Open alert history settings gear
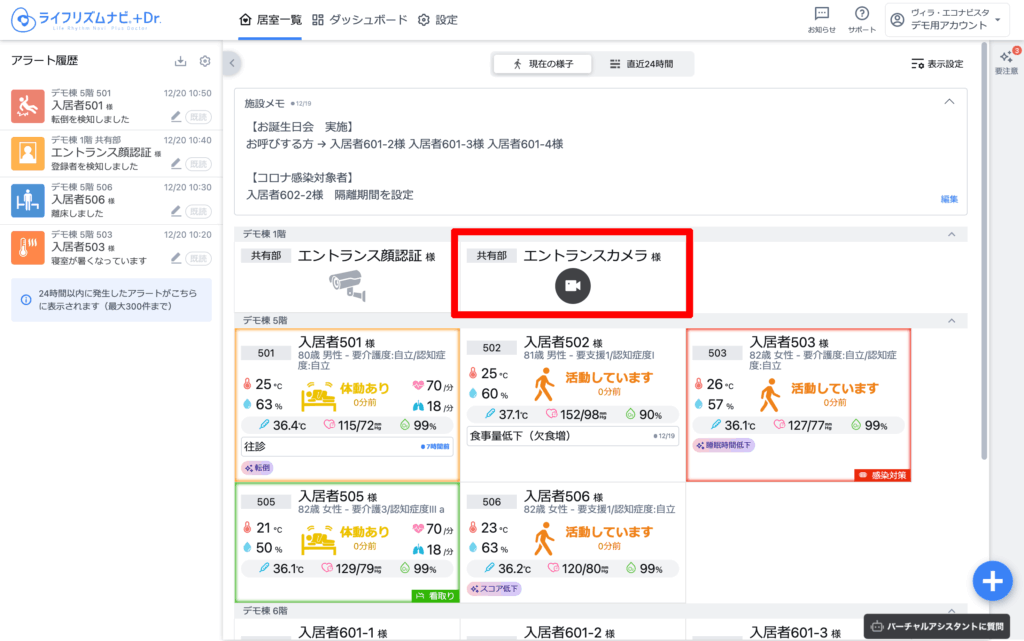 click(205, 61)
